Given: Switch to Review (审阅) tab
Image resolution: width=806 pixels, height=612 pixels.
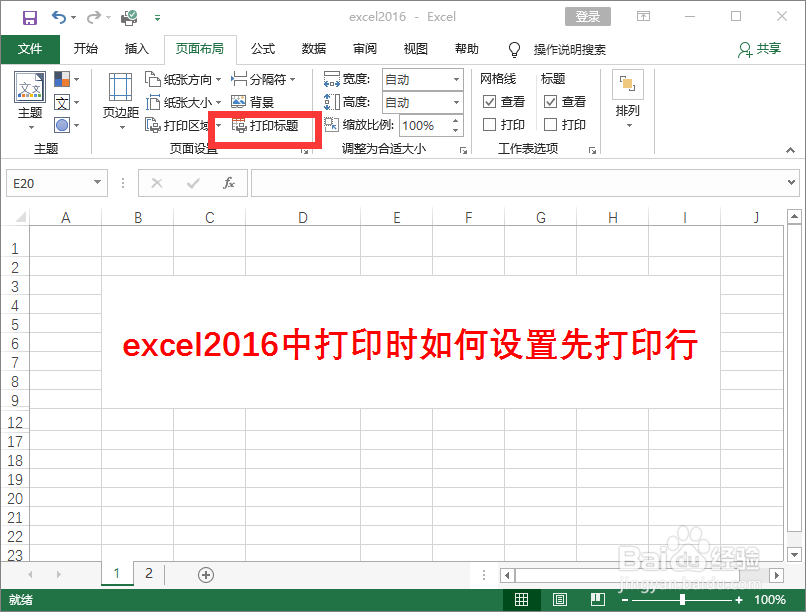Looking at the screenshot, I should (364, 49).
